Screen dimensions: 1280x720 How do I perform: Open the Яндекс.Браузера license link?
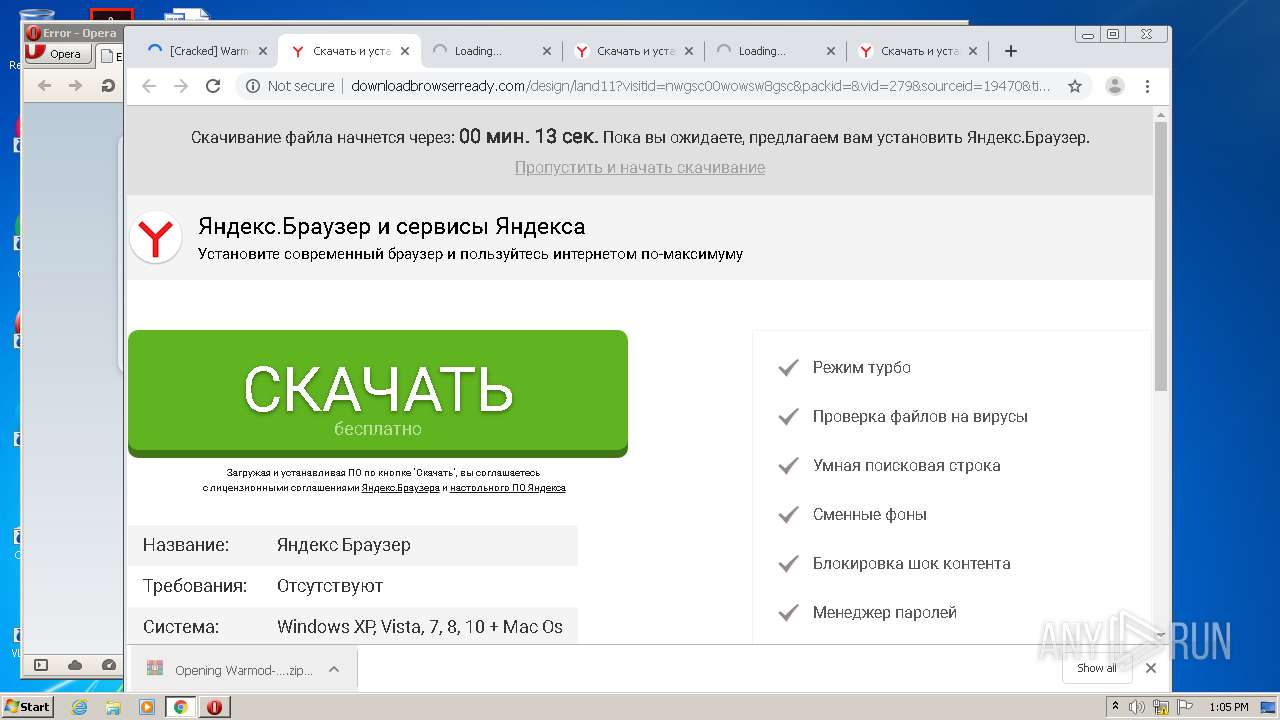tap(400, 488)
